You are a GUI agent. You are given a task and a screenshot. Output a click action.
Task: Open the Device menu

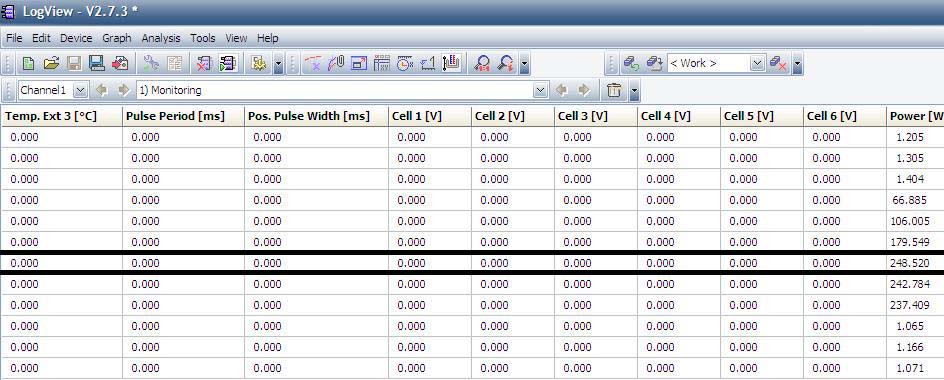pos(76,38)
